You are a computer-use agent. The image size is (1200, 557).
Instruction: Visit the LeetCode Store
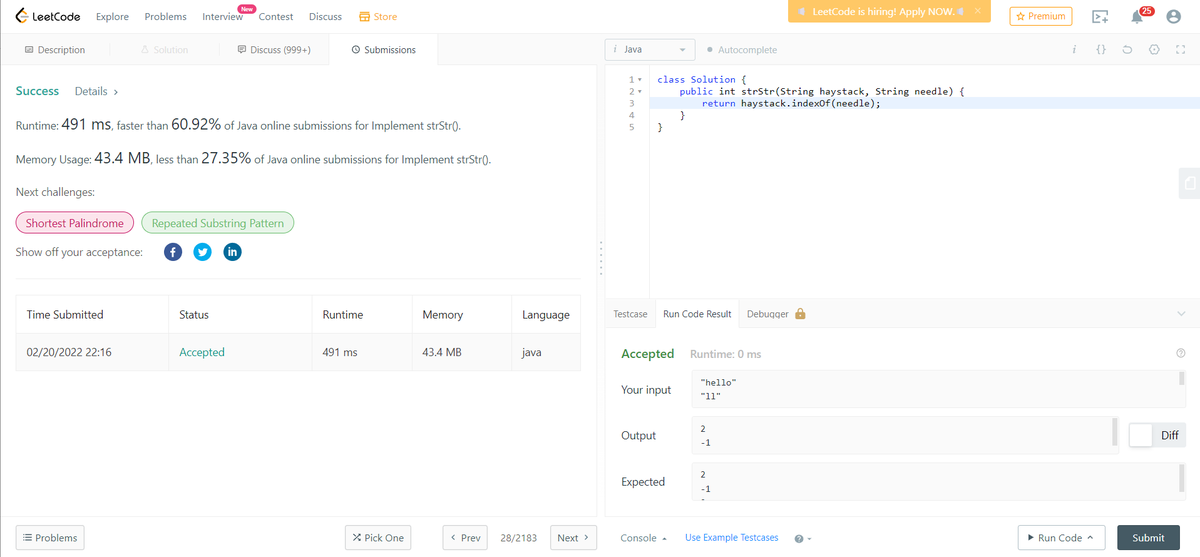point(378,17)
